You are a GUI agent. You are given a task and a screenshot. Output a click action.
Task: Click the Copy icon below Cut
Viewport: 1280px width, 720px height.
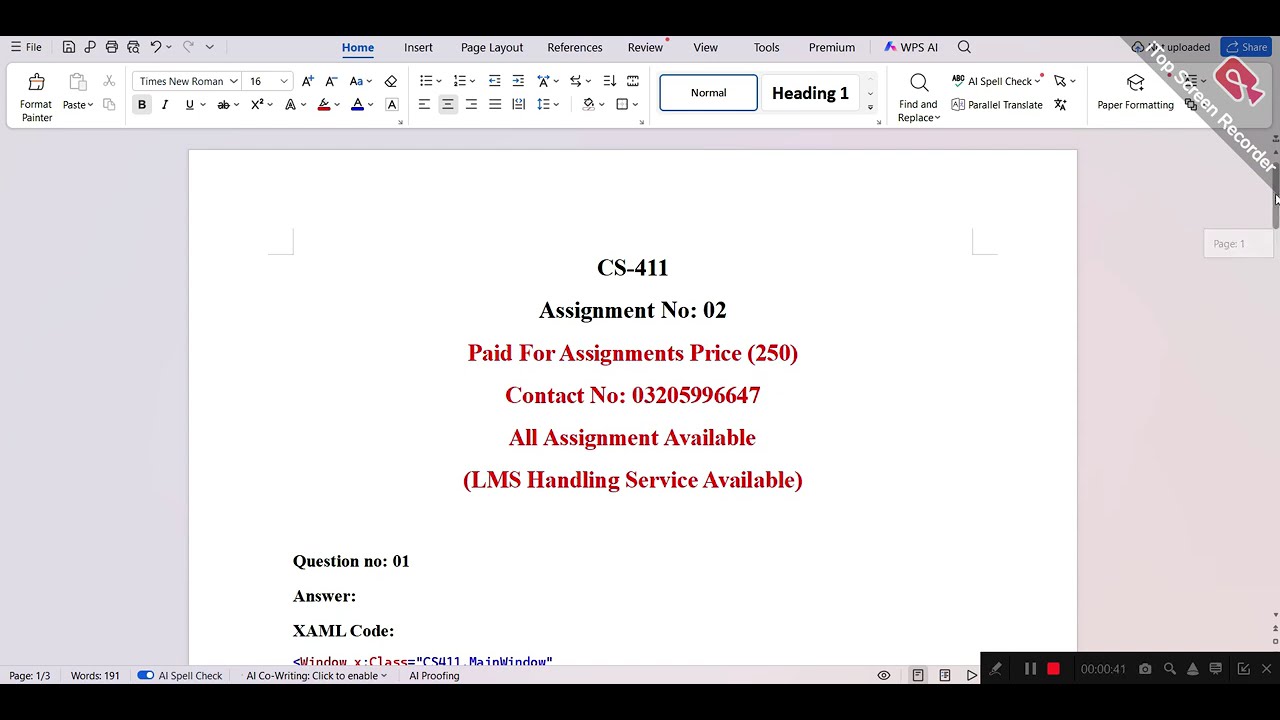pos(109,104)
